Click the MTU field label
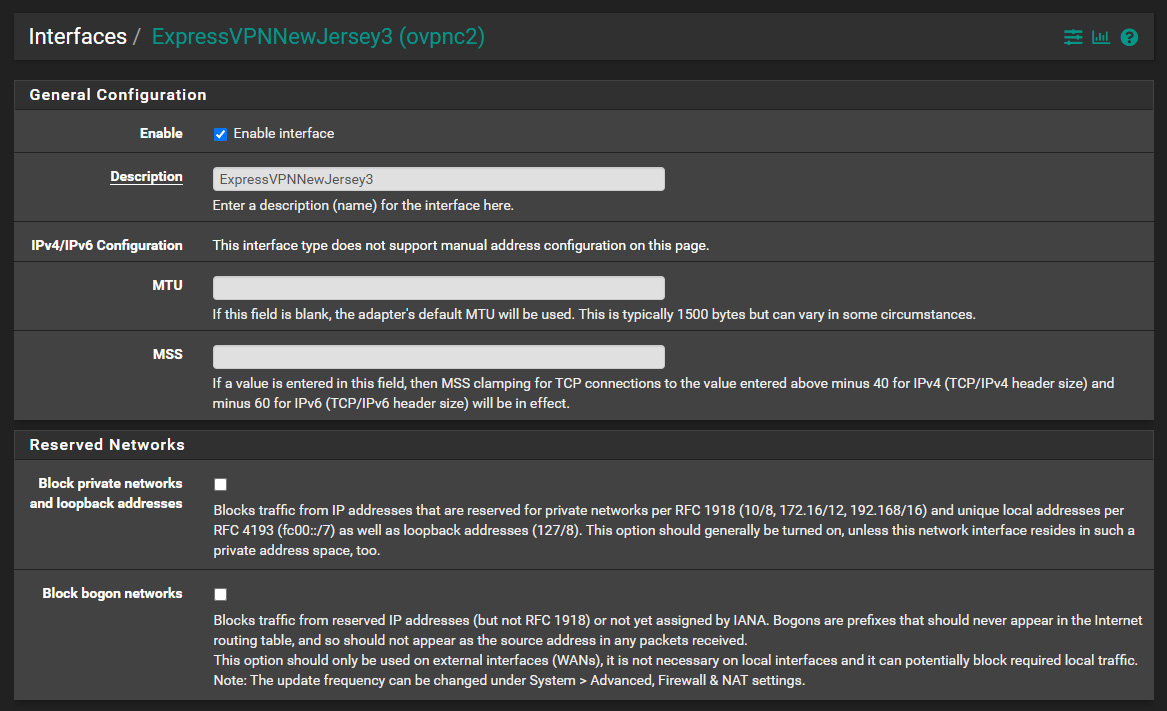This screenshot has width=1167, height=711. [167, 285]
